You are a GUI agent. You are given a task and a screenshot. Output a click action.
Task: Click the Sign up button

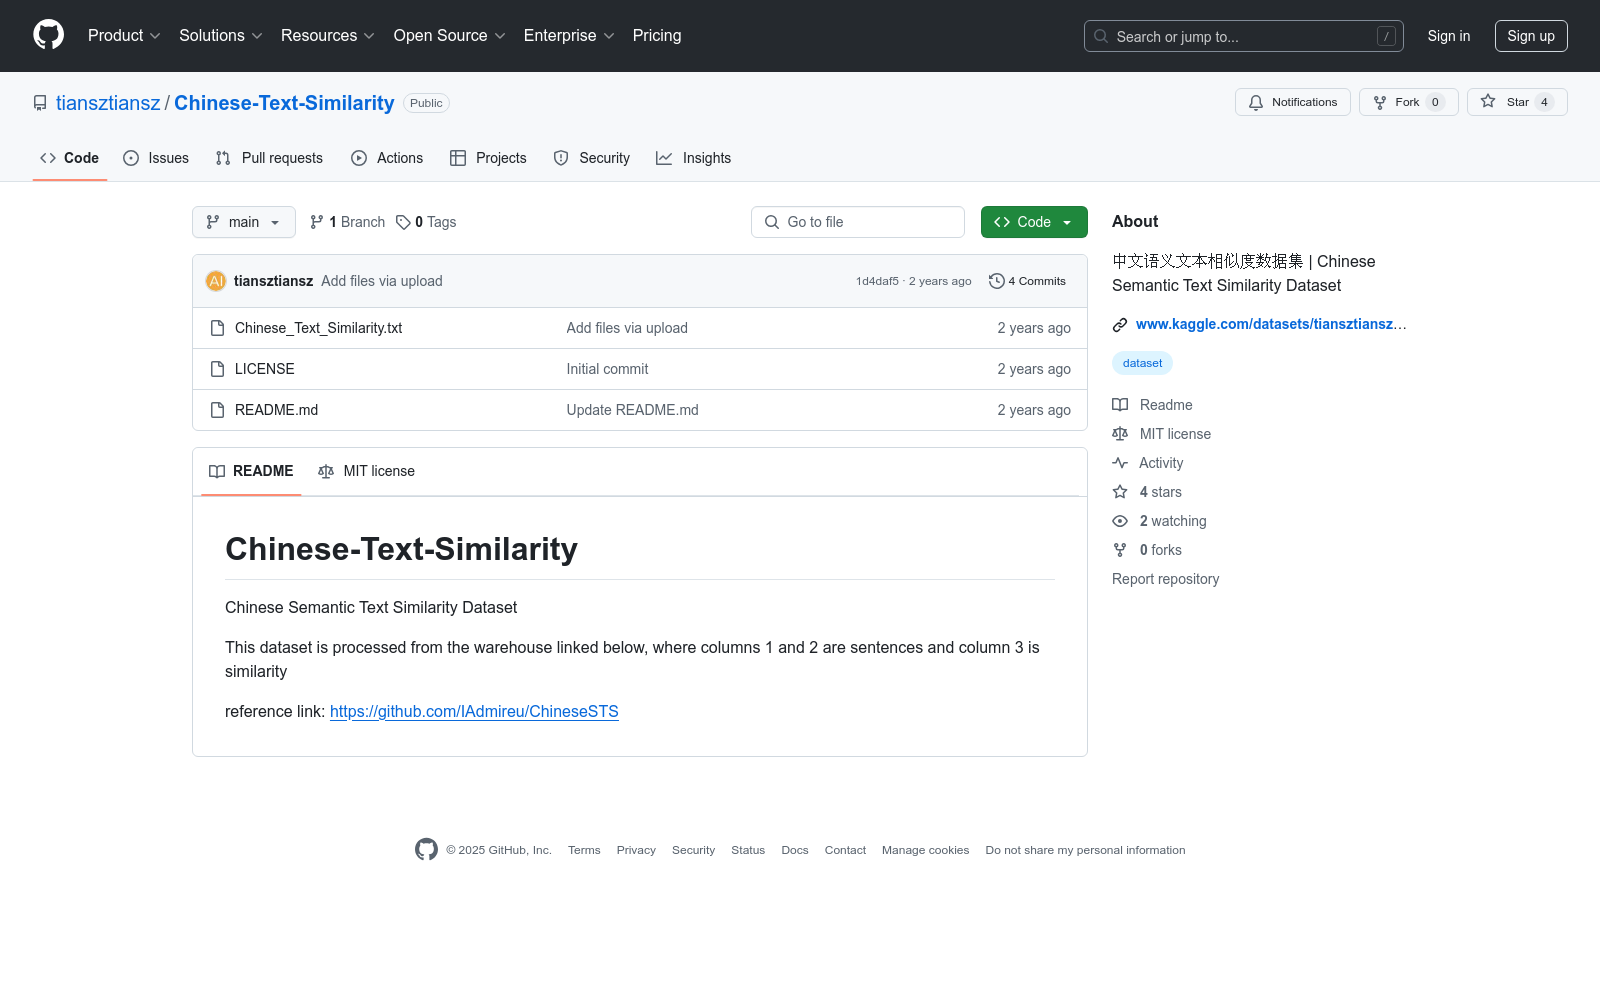point(1531,36)
